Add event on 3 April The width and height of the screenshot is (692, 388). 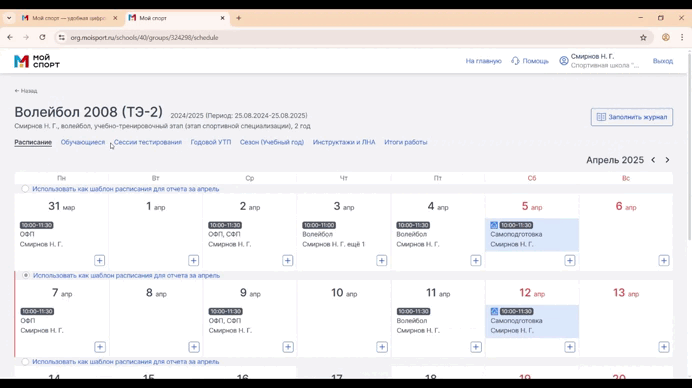point(381,260)
